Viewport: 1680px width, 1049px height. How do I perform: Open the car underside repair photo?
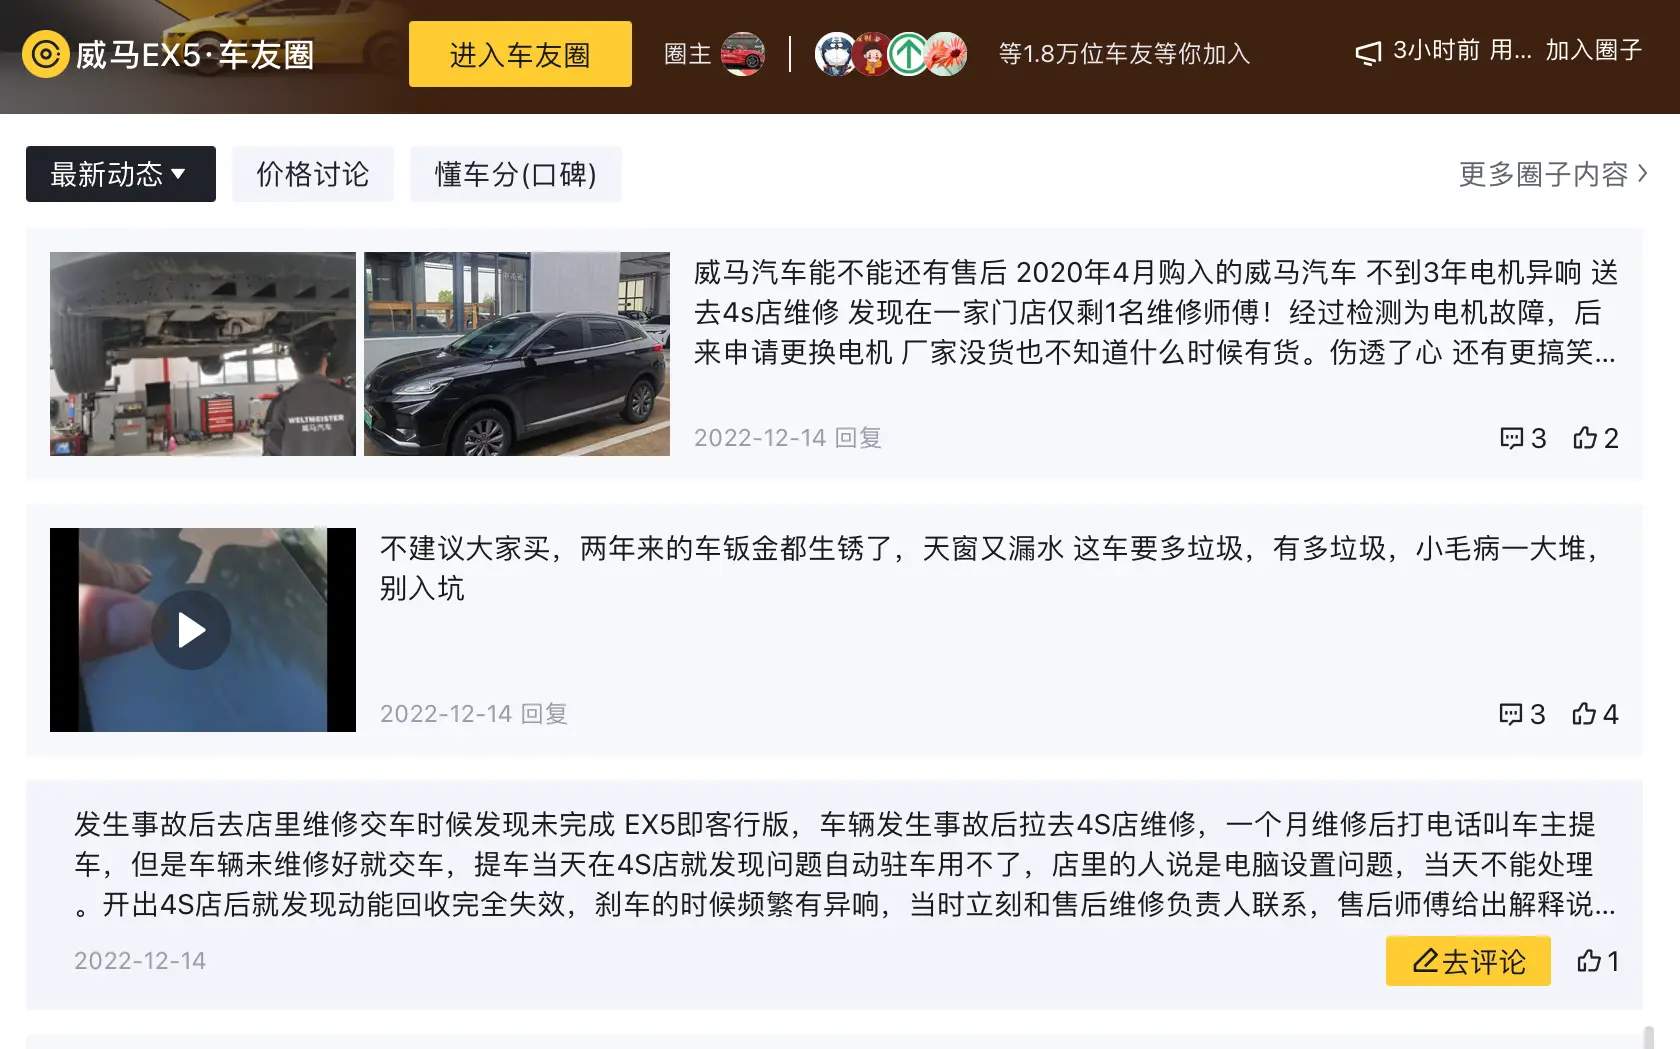(x=203, y=354)
